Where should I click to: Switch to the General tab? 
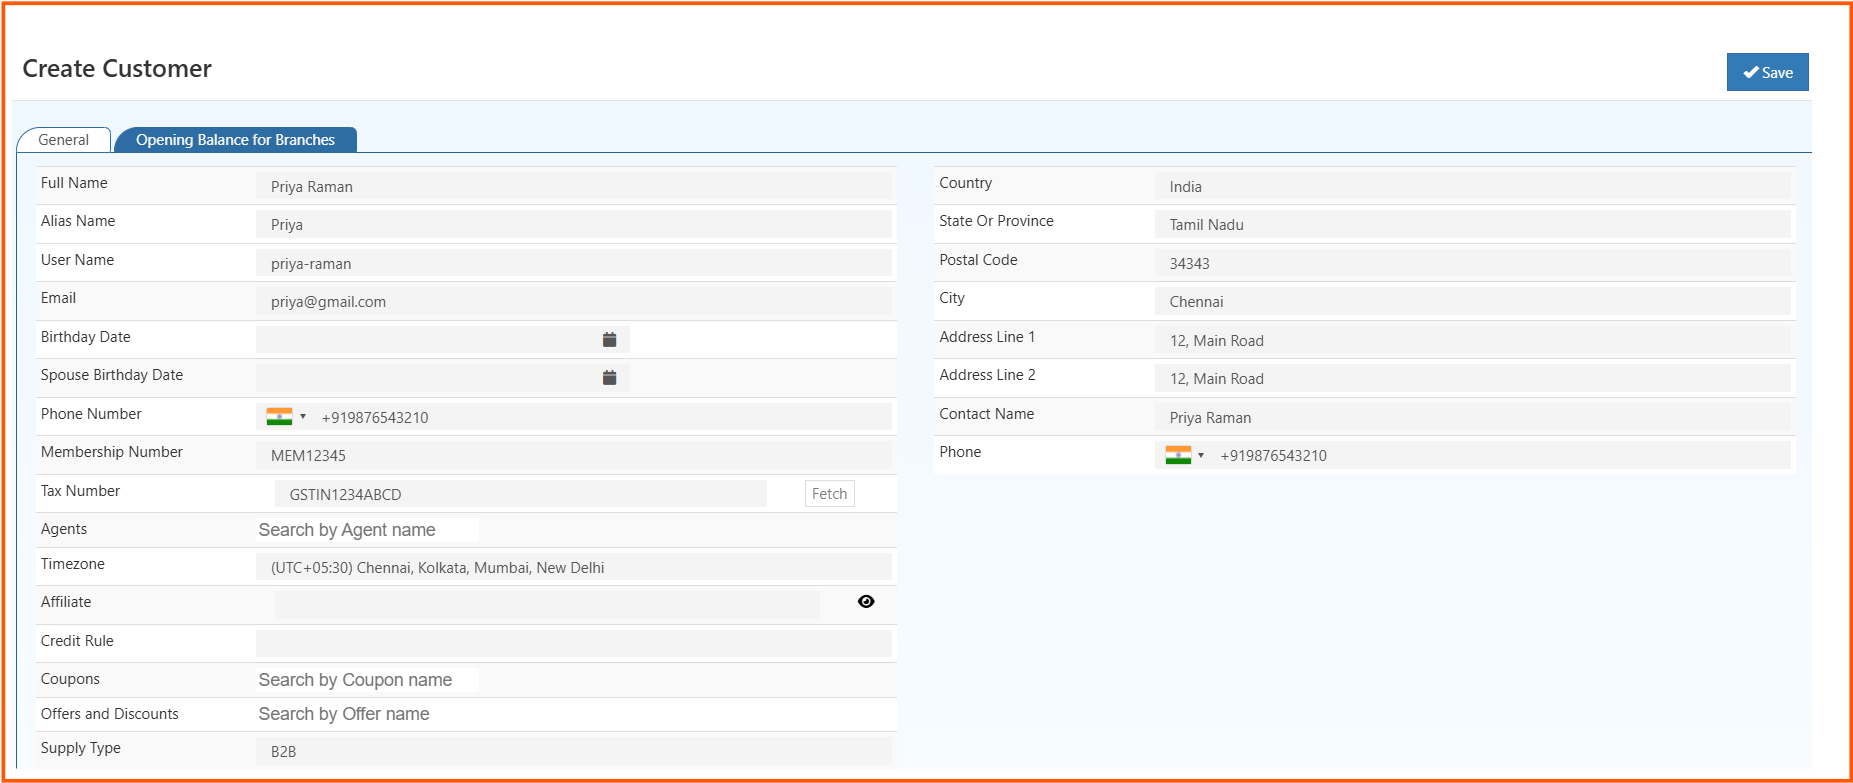[63, 140]
